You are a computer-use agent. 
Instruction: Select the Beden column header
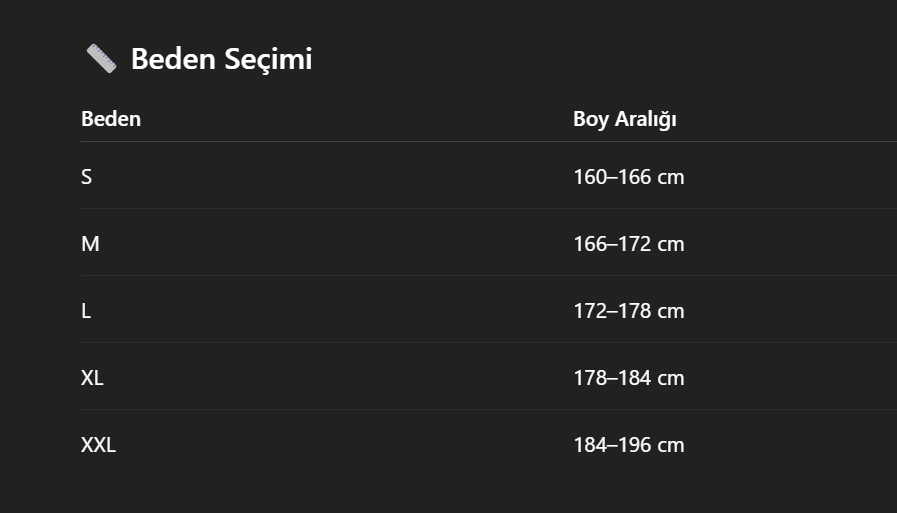(111, 119)
